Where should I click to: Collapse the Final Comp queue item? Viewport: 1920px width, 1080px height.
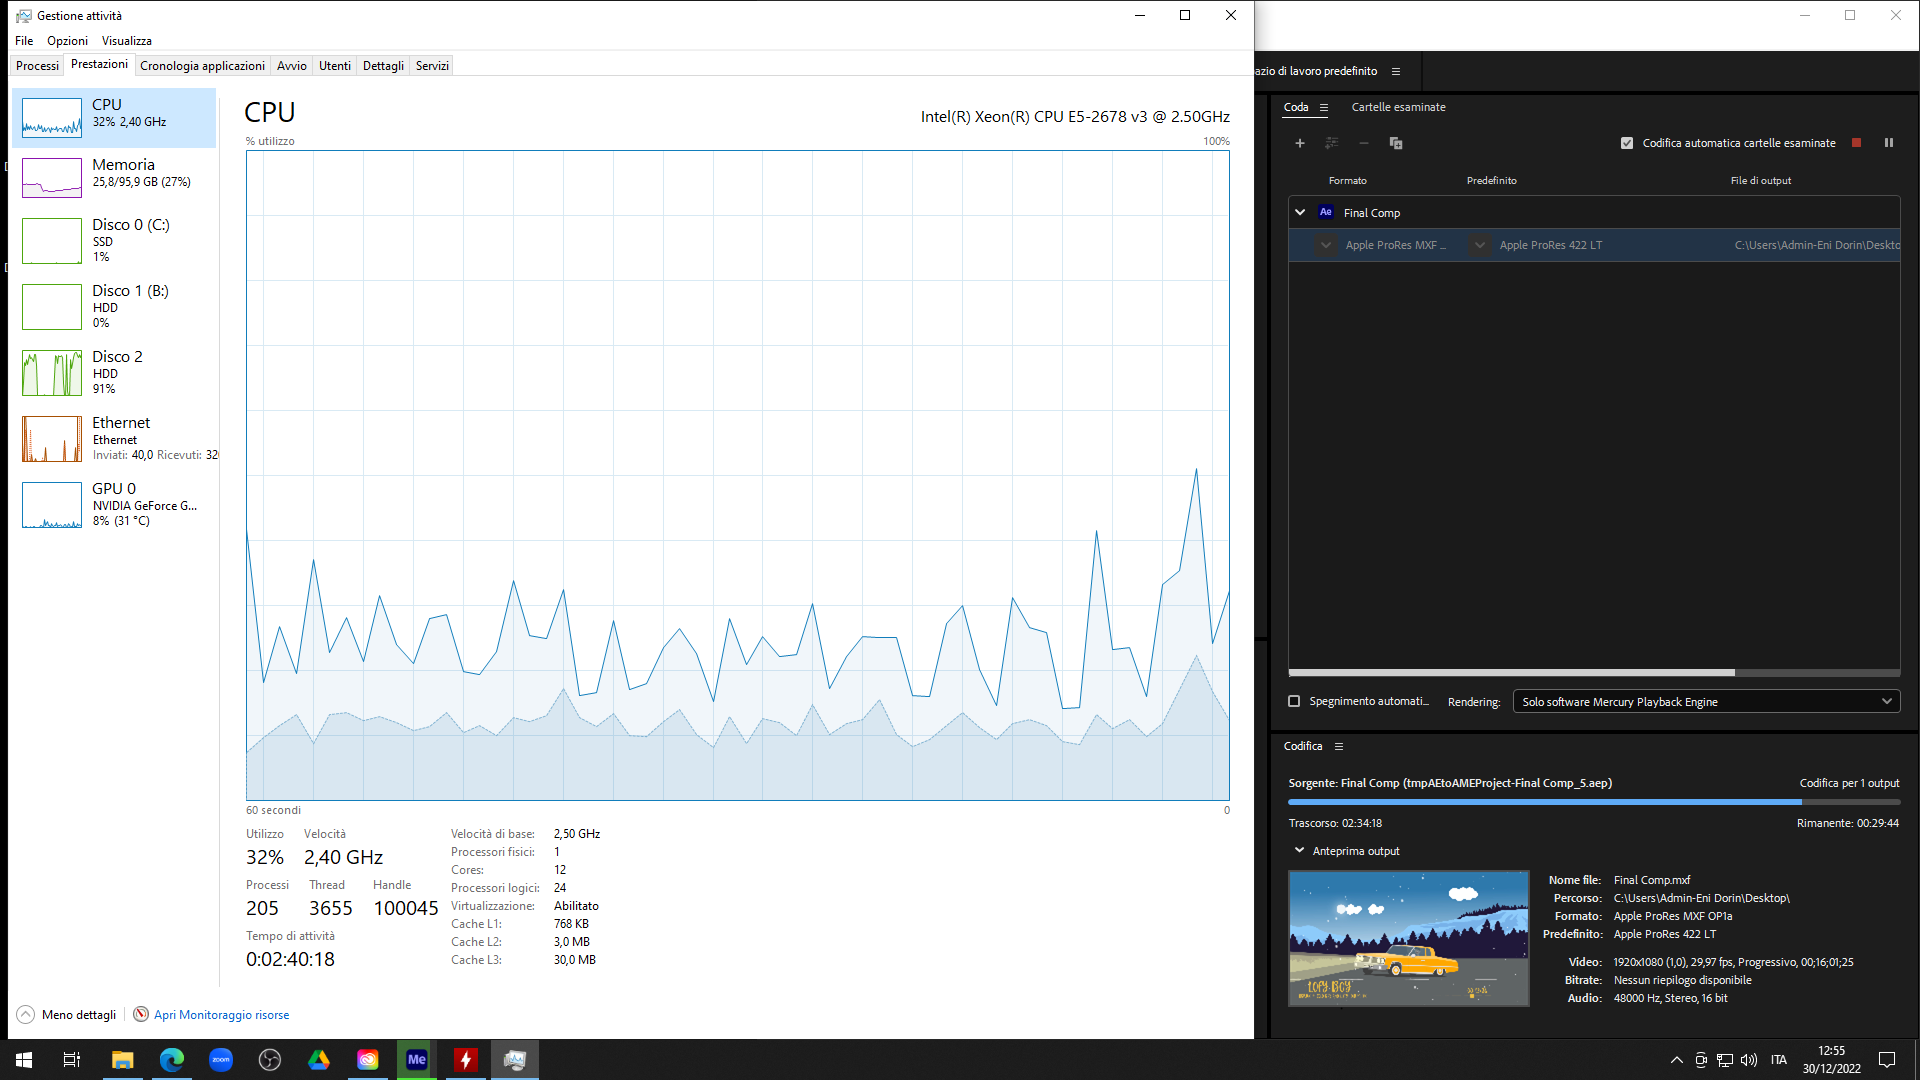coord(1300,212)
